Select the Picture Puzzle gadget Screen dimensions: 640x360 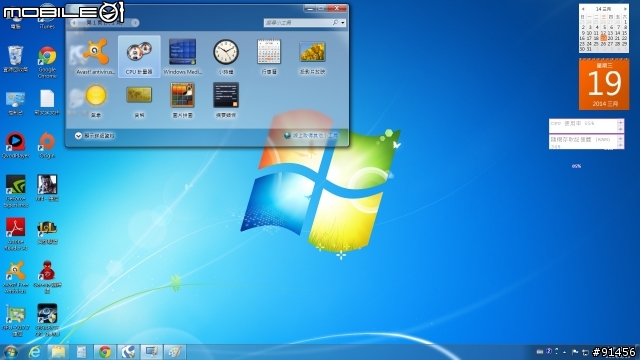click(x=182, y=100)
